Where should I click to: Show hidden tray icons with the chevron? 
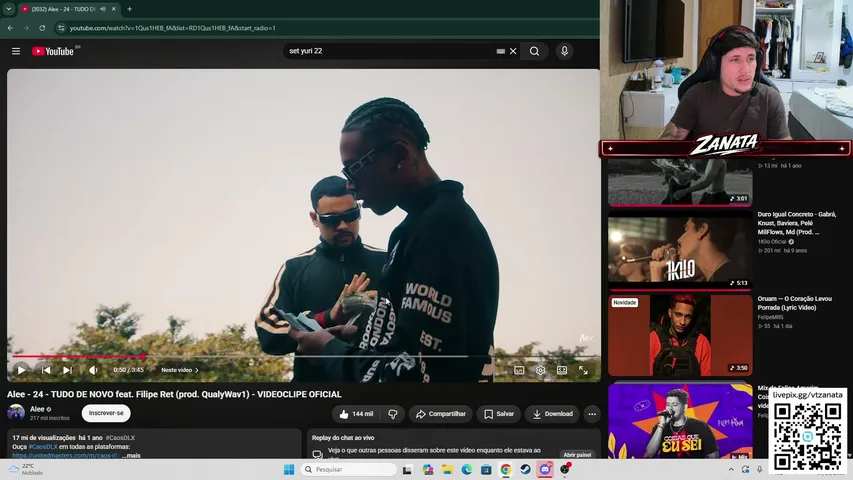point(731,470)
